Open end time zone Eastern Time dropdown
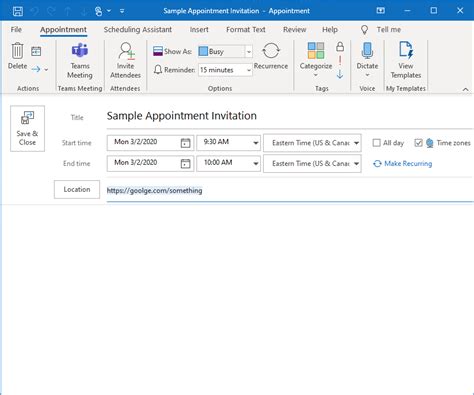This screenshot has height=395, width=474. pyautogui.click(x=356, y=164)
